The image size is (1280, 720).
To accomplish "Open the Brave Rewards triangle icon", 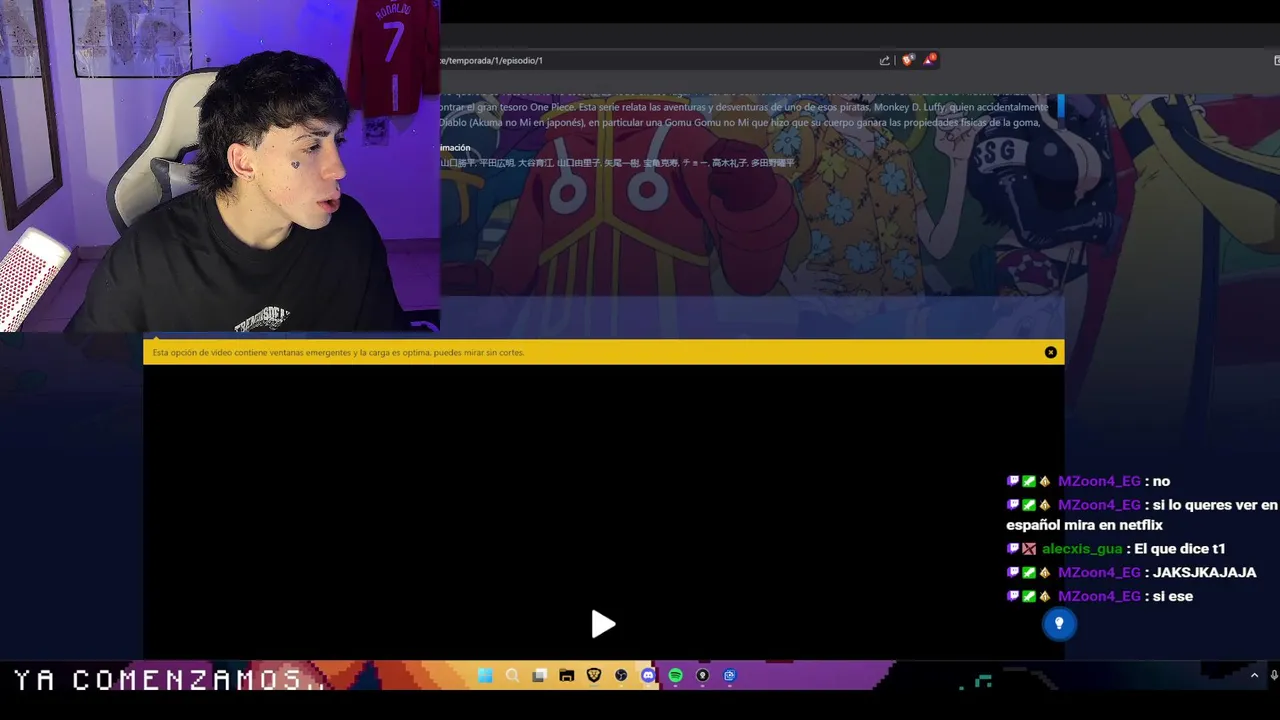I will click(x=930, y=60).
